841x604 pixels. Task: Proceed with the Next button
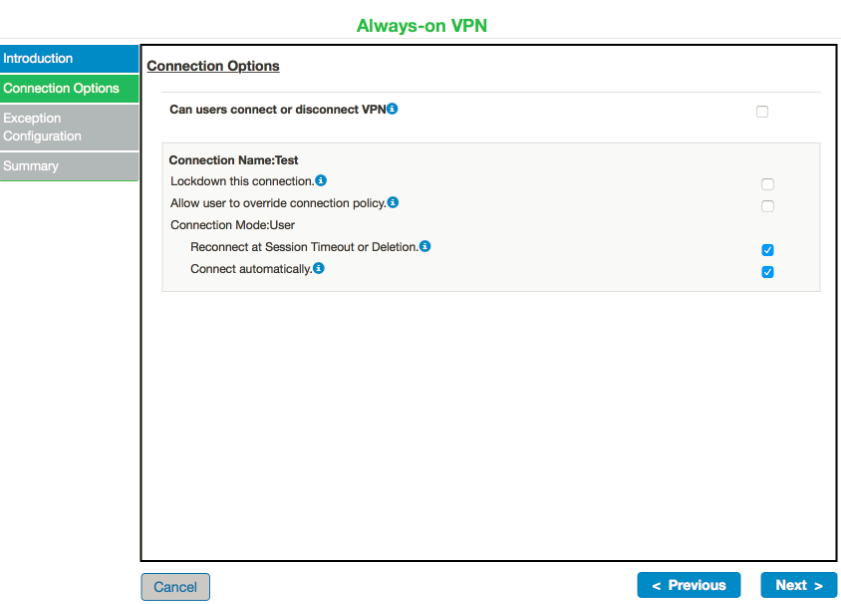[798, 585]
